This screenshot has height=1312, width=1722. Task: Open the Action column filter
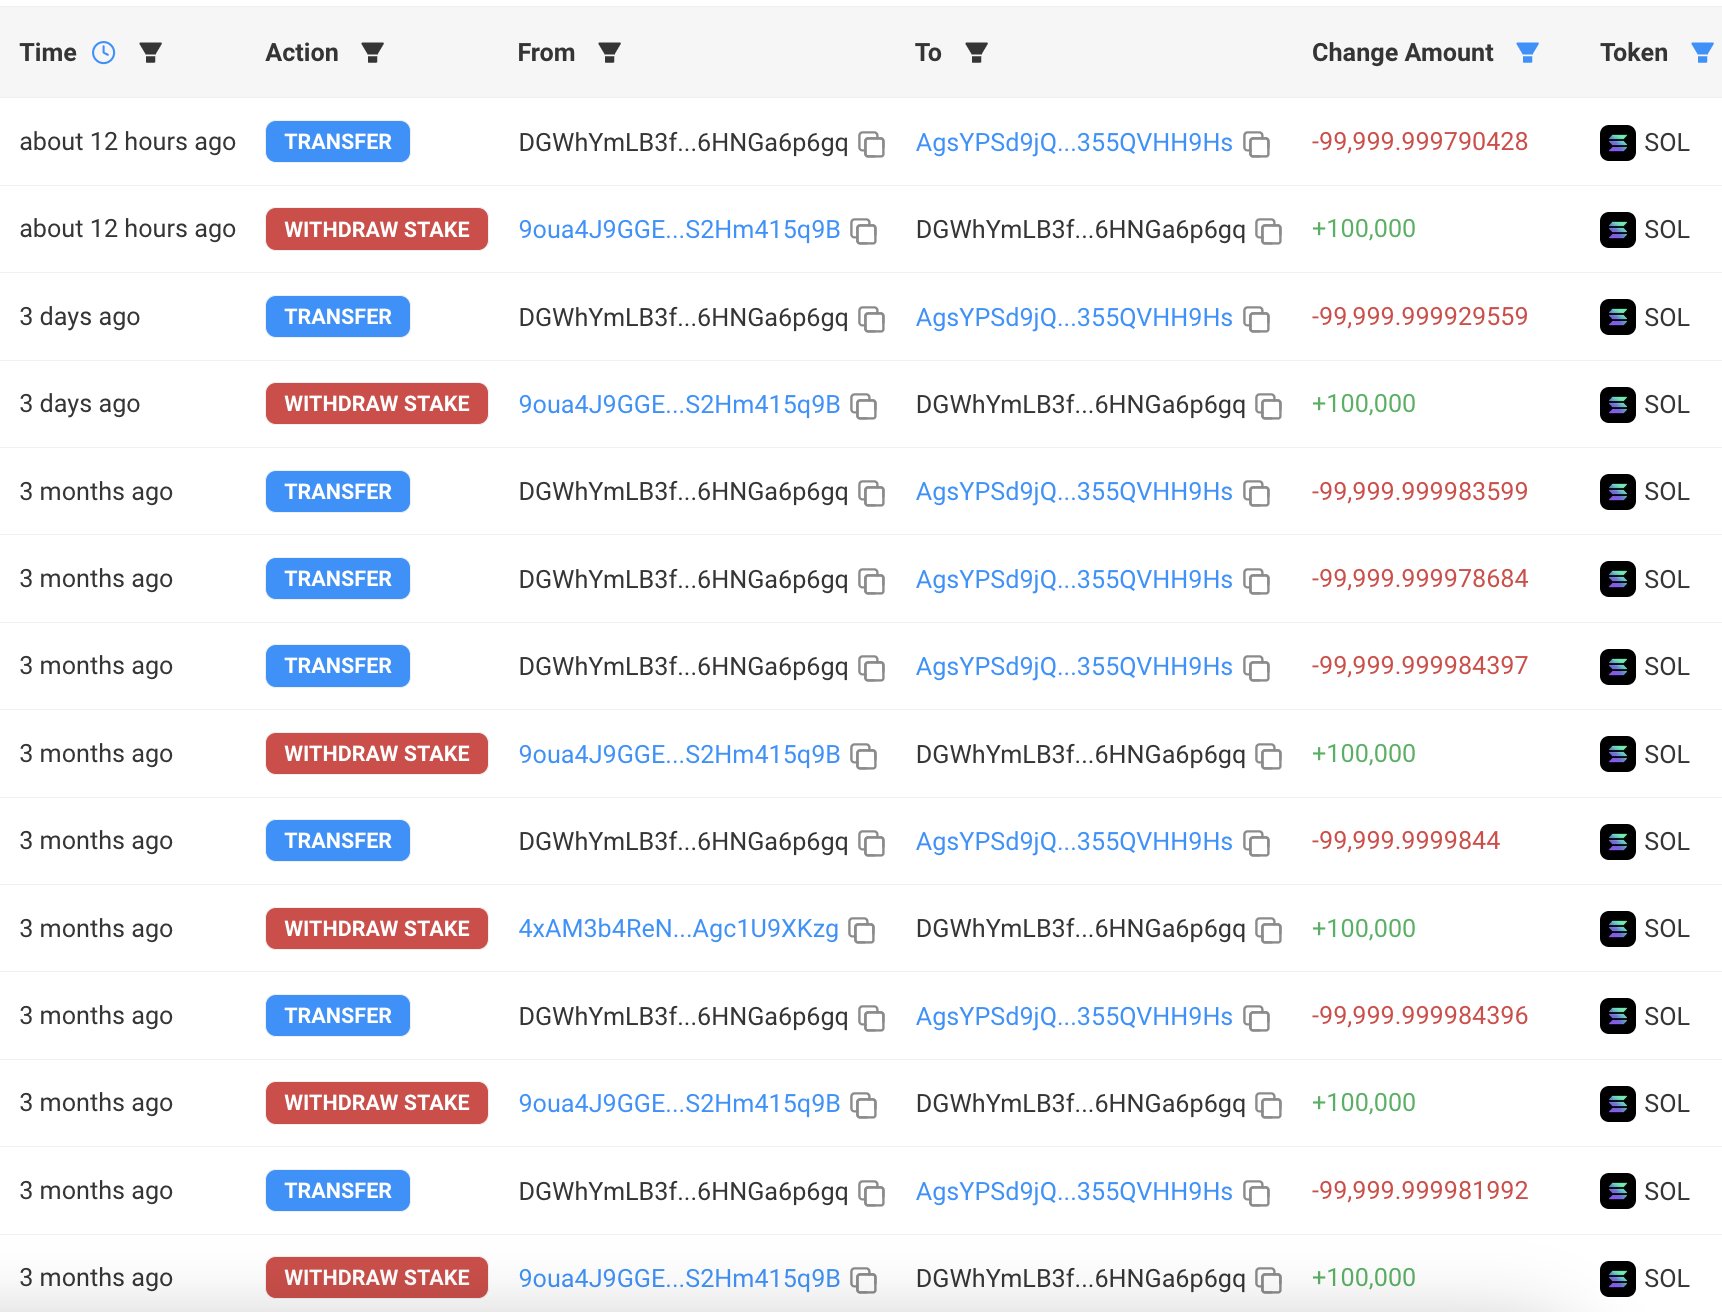point(373,53)
